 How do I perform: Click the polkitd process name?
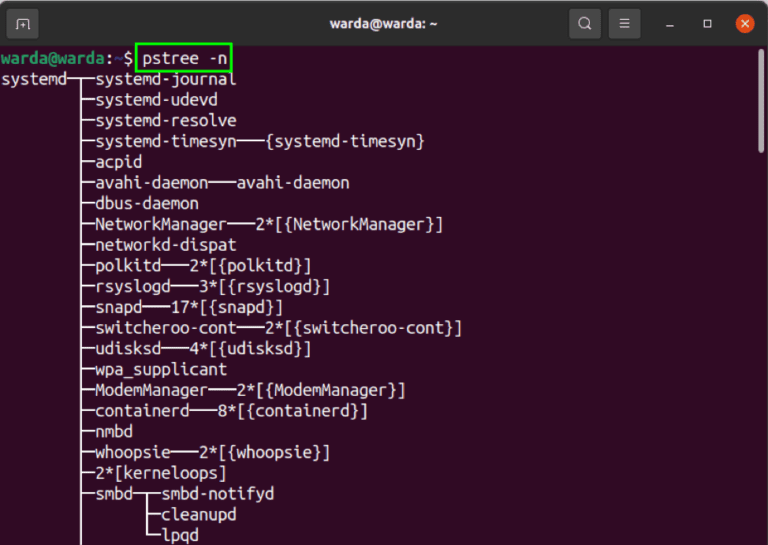pos(128,265)
